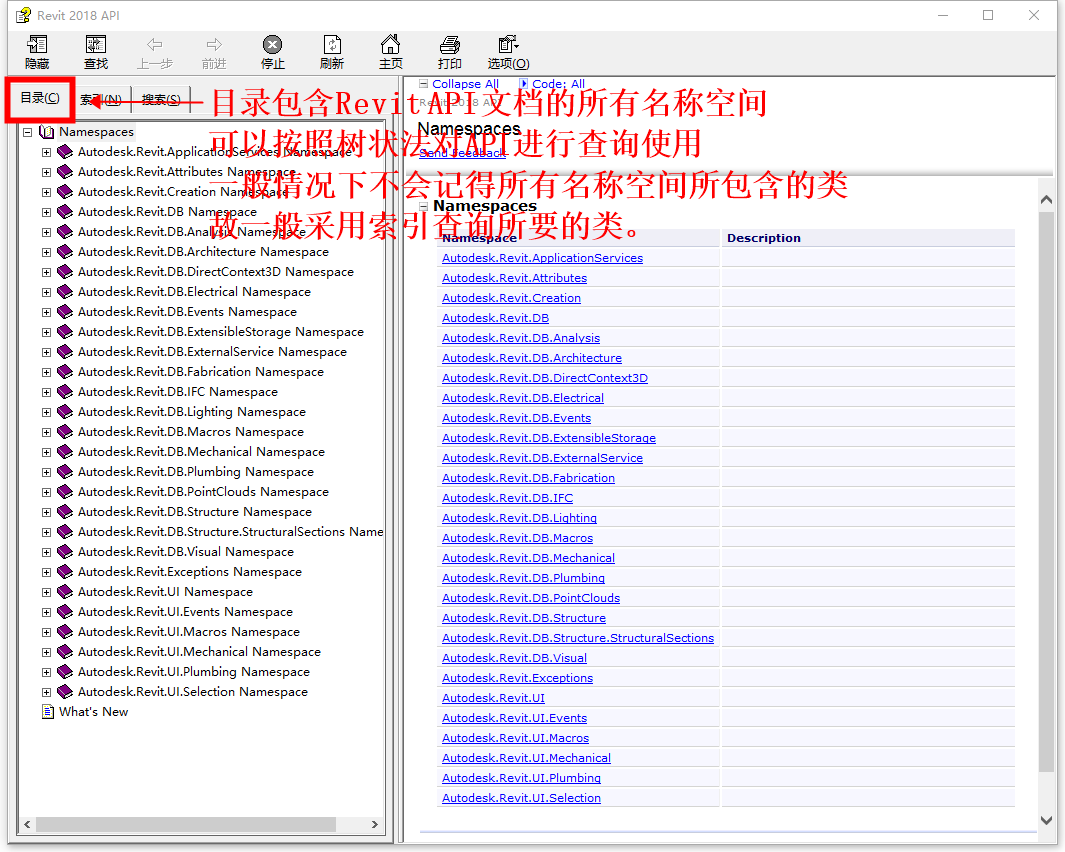Click the What's New page icon
This screenshot has width=1065, height=852.
pos(48,711)
